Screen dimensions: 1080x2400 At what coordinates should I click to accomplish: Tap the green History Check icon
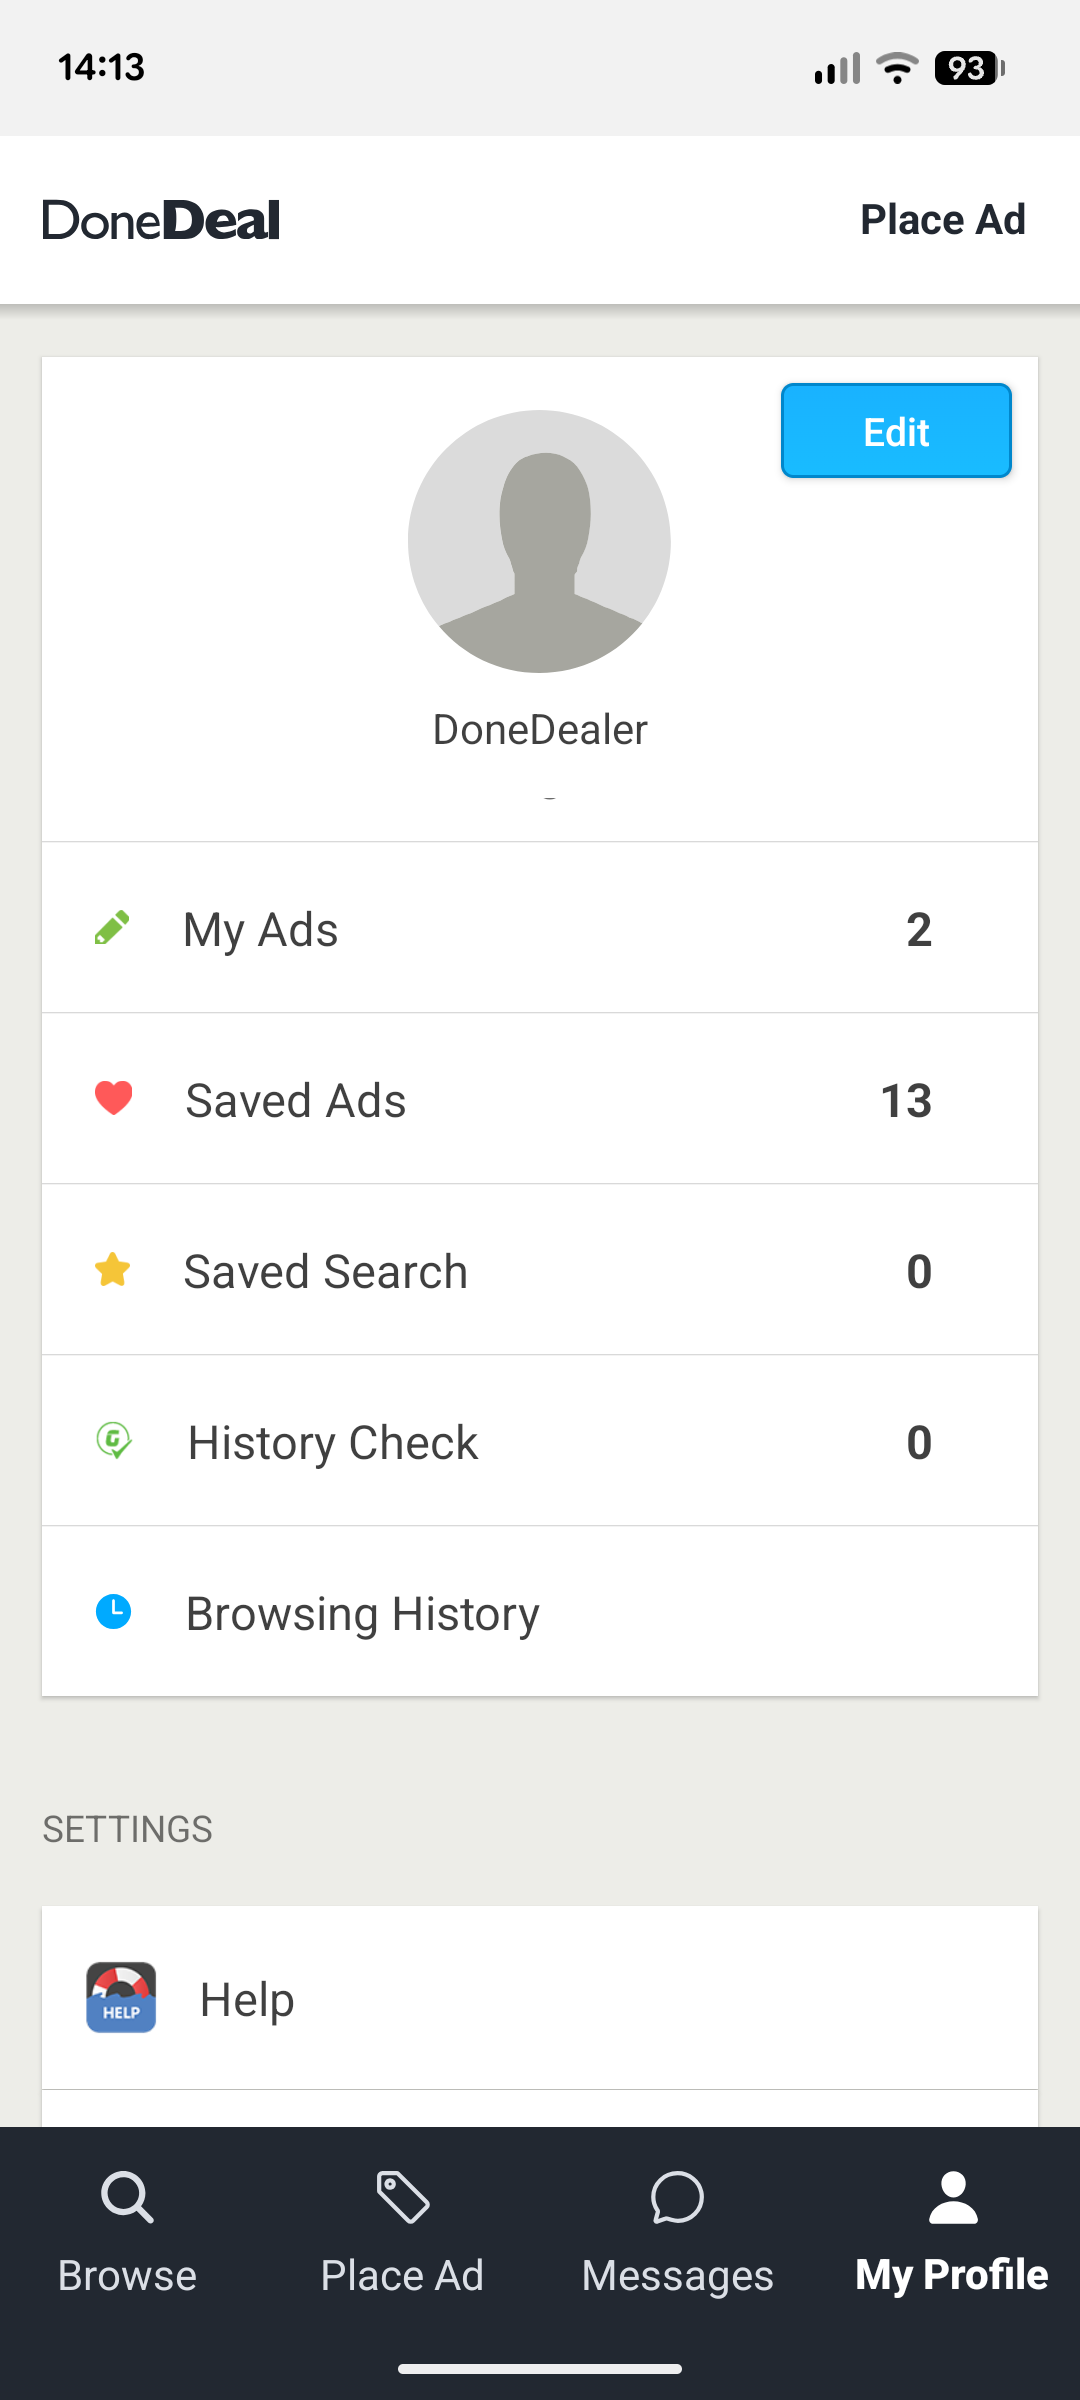114,1441
